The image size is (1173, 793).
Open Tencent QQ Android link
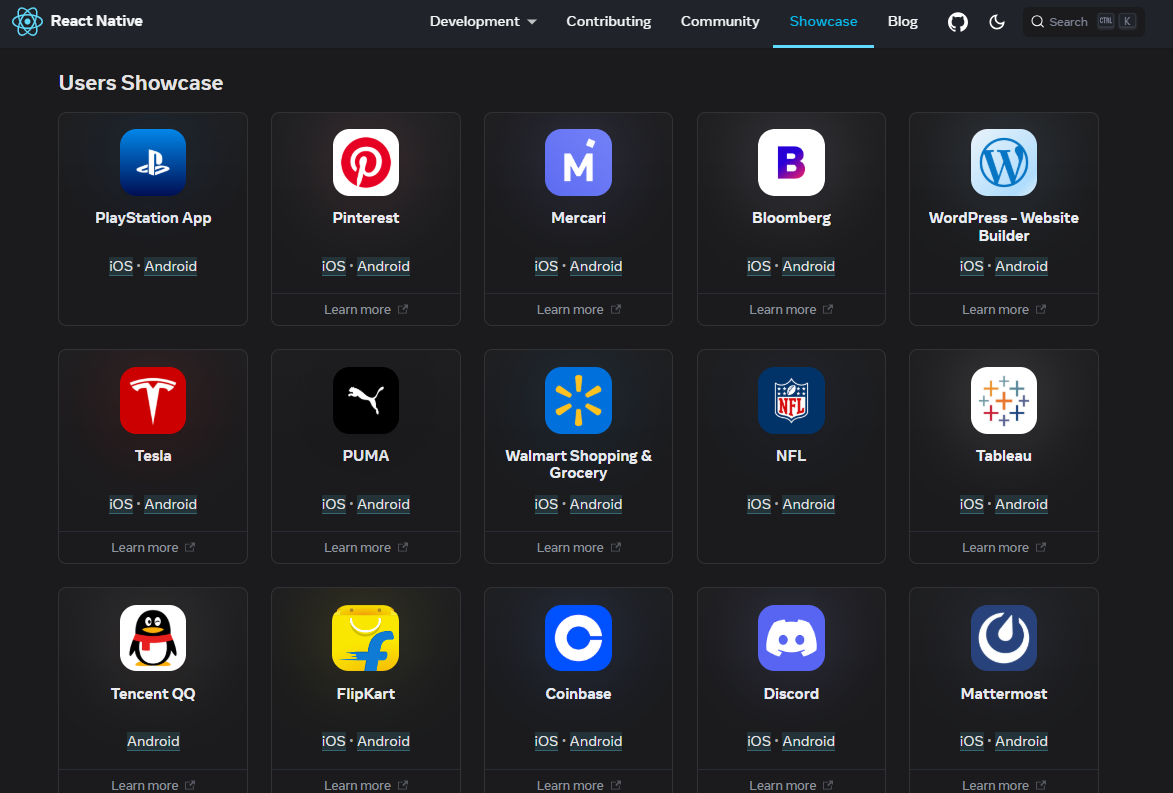[x=153, y=741]
